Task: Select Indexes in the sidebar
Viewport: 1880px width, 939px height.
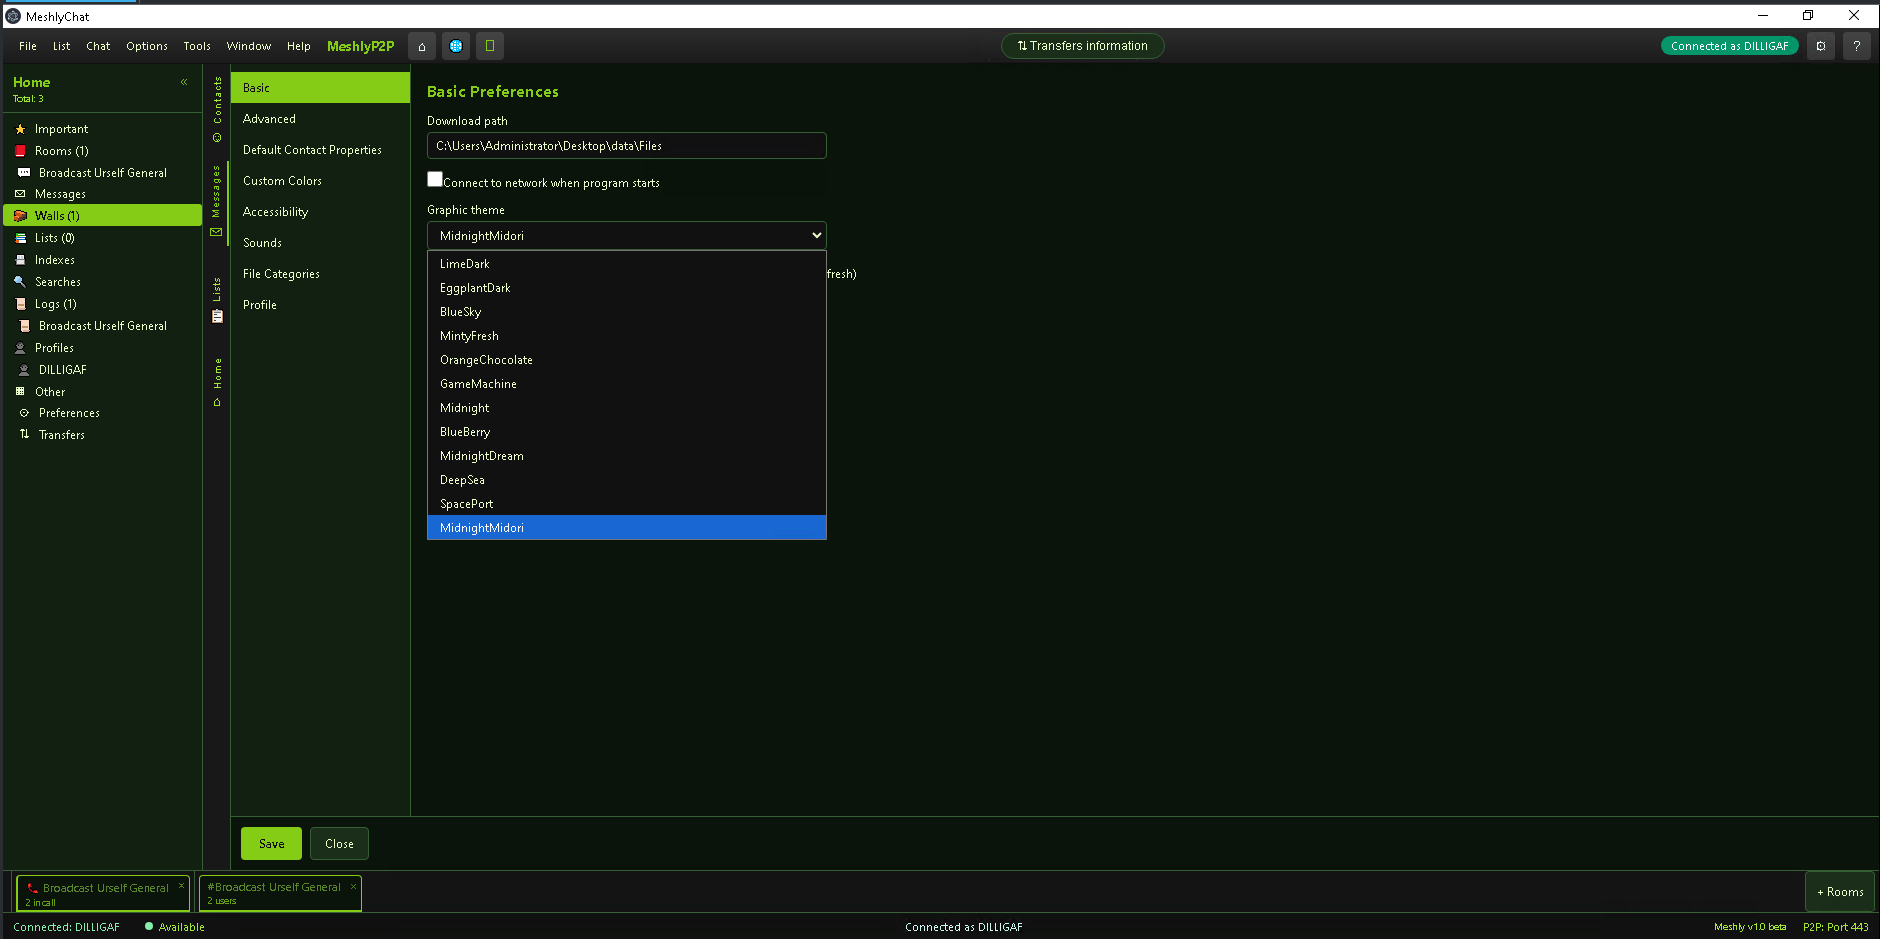Action: tap(102, 260)
